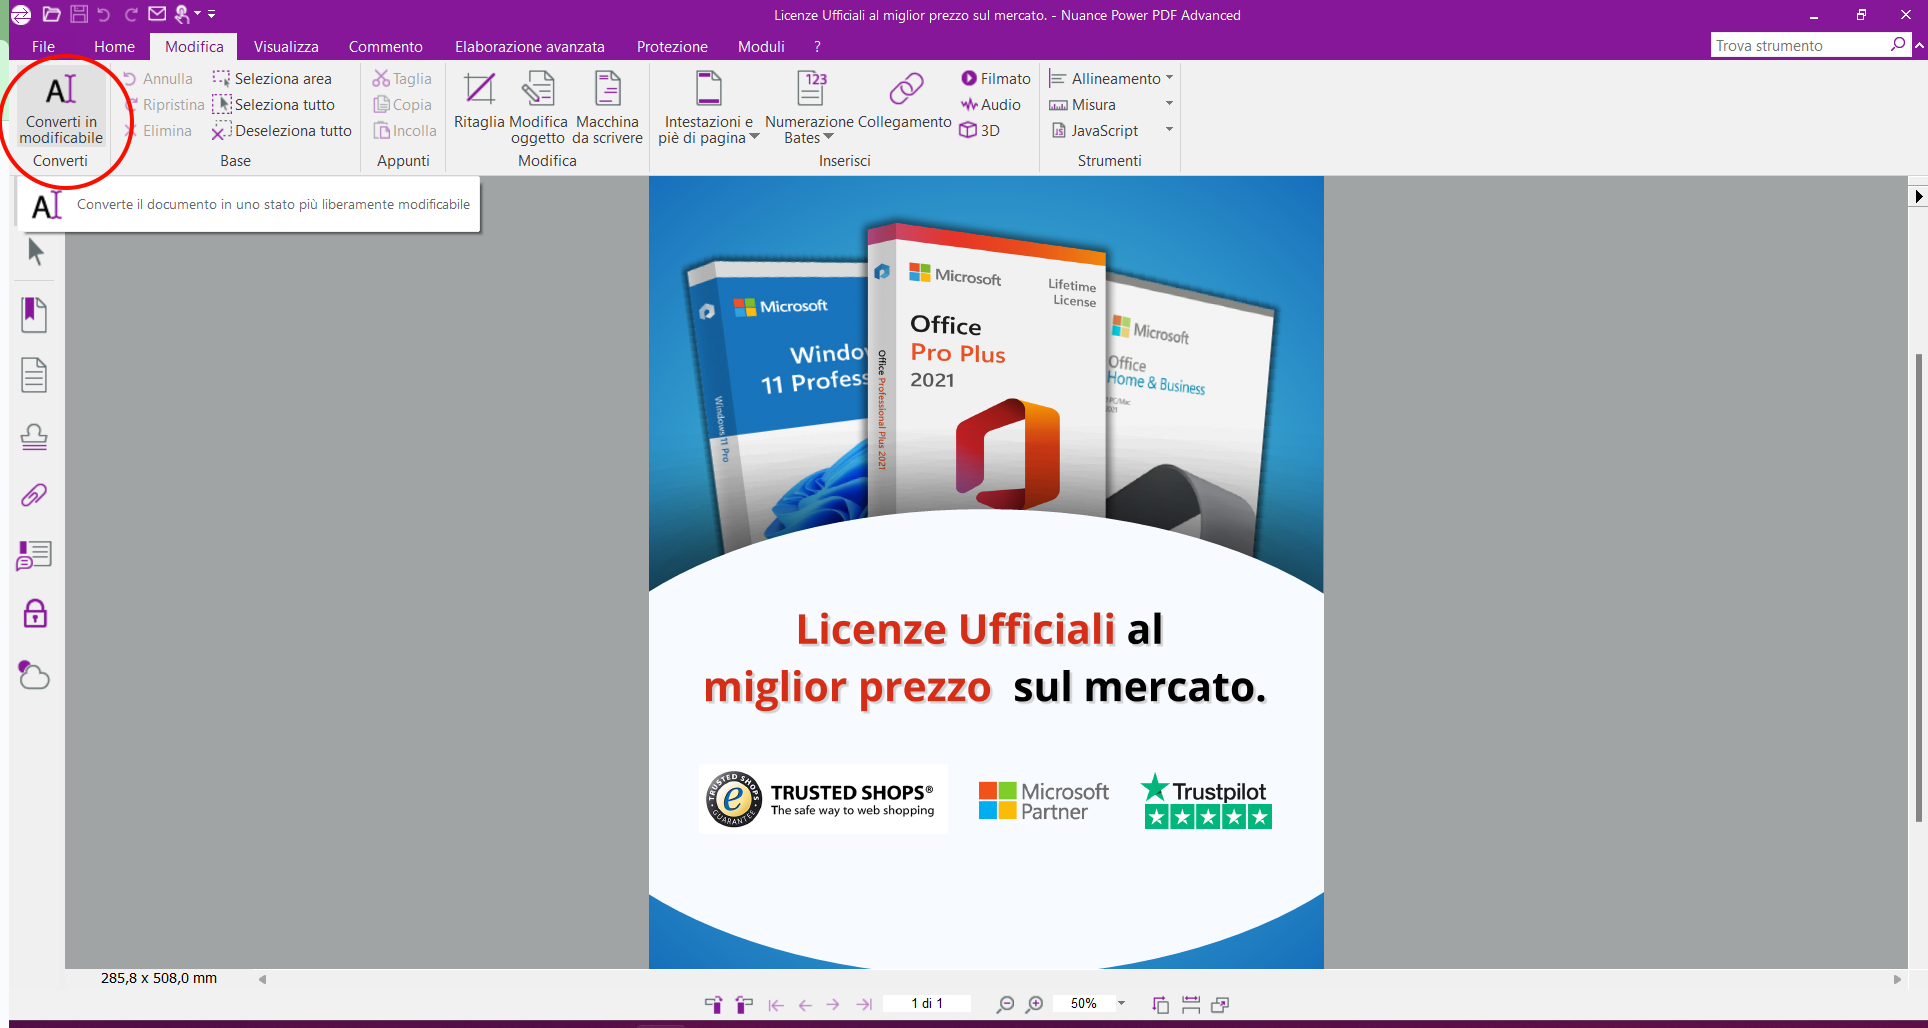This screenshot has width=1928, height=1028.
Task: Insert a Collegamento link
Action: coord(905,101)
